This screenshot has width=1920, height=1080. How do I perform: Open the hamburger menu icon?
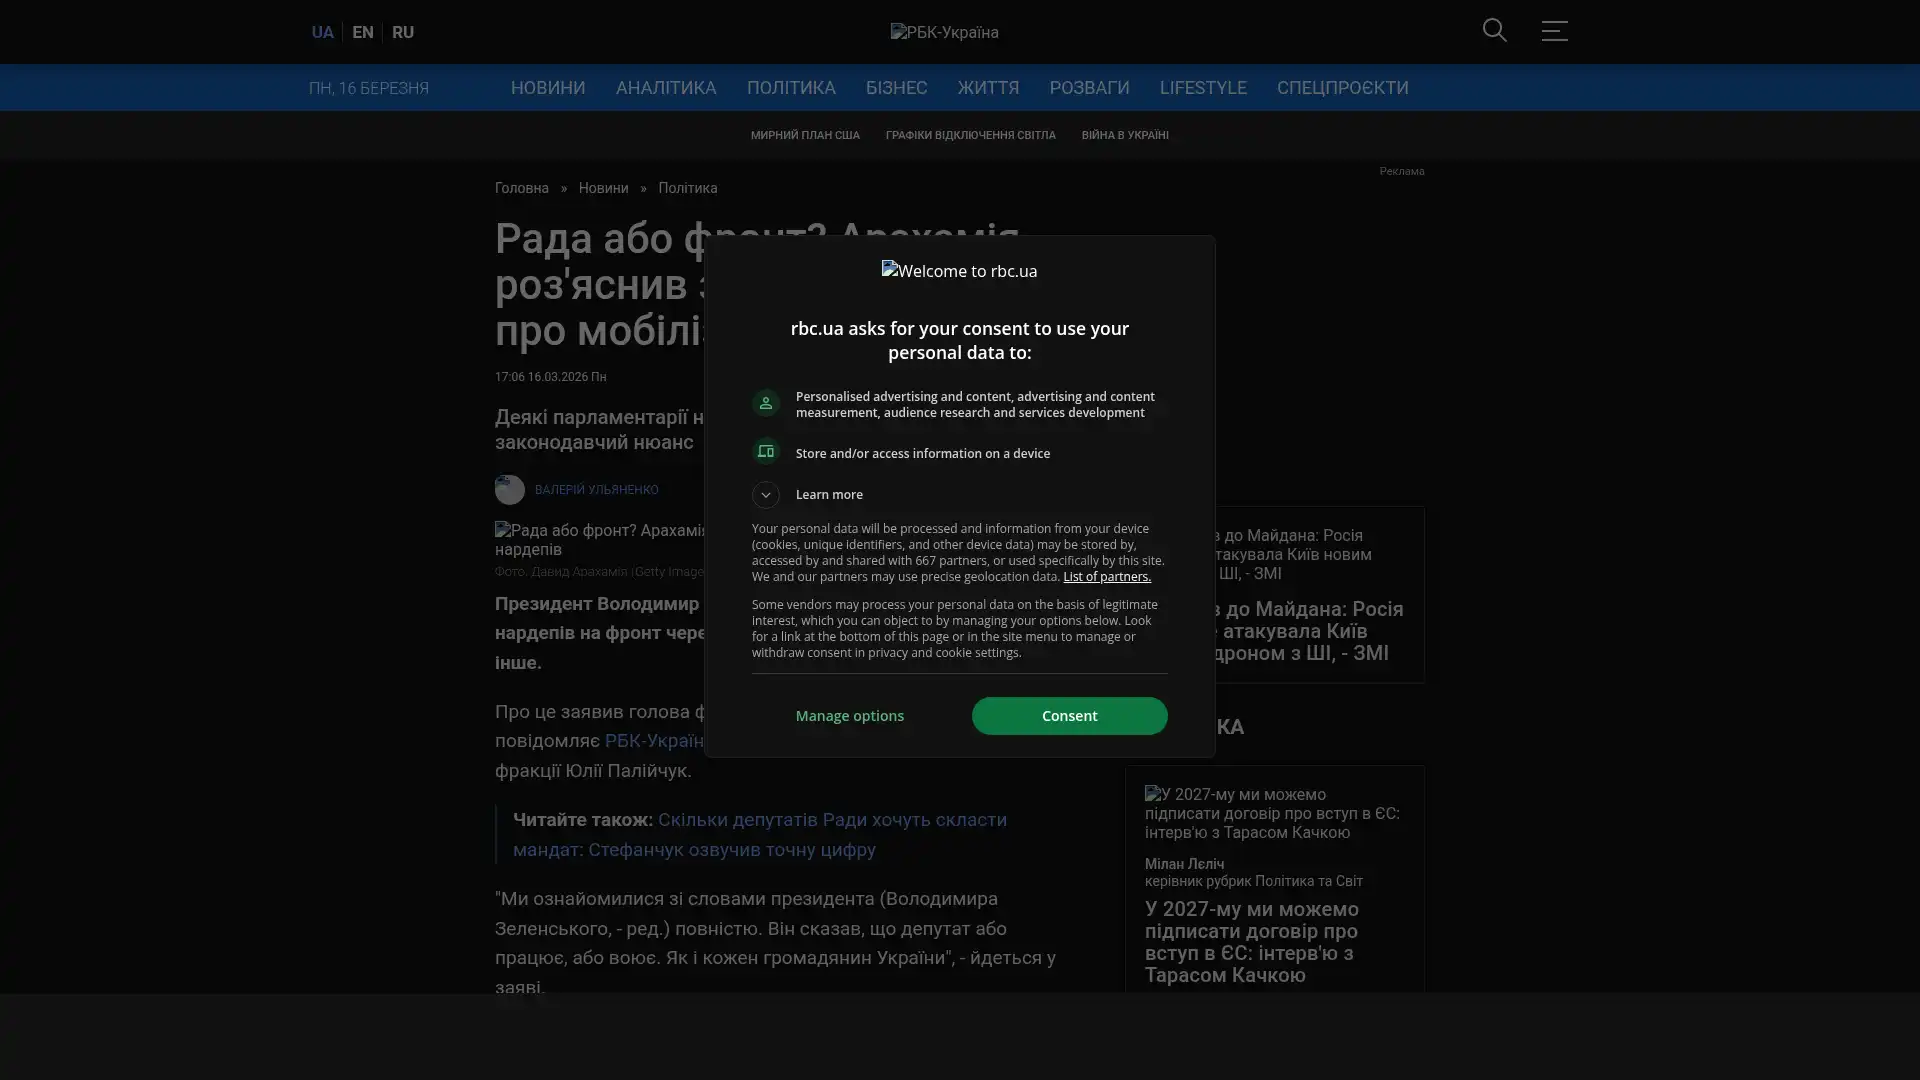[x=1554, y=31]
